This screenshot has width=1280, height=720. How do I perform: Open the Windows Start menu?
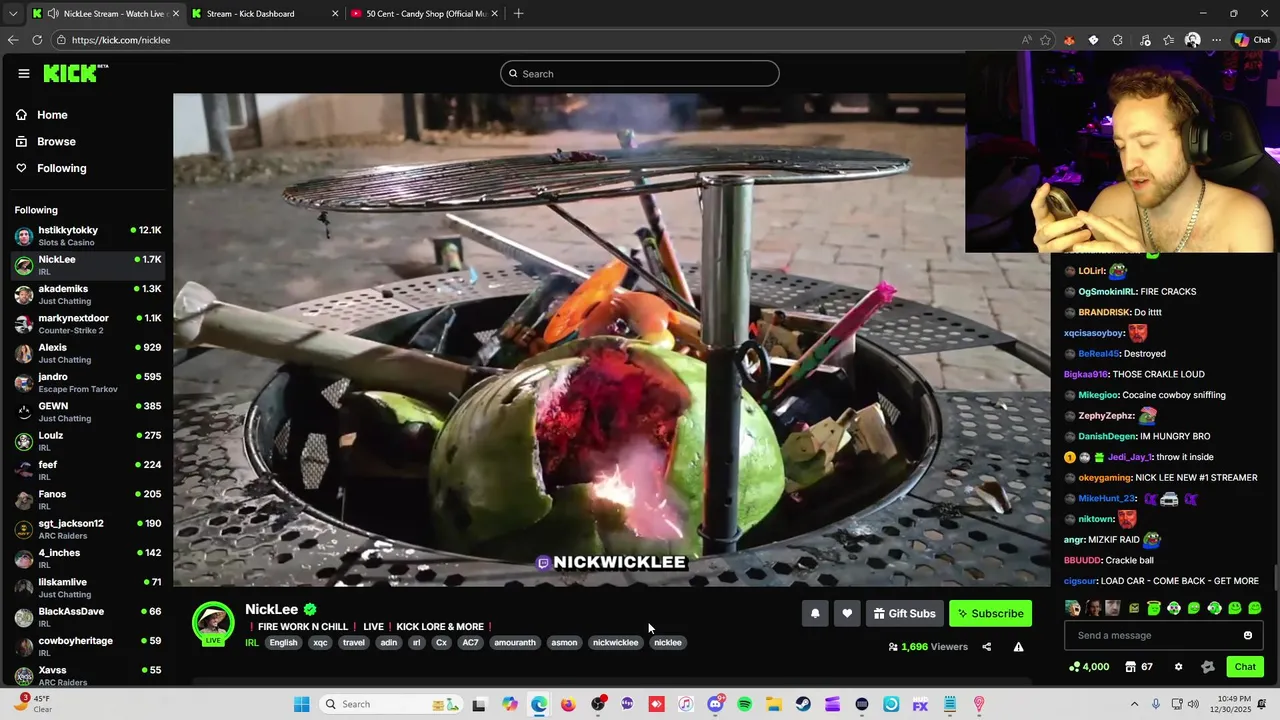click(x=302, y=704)
